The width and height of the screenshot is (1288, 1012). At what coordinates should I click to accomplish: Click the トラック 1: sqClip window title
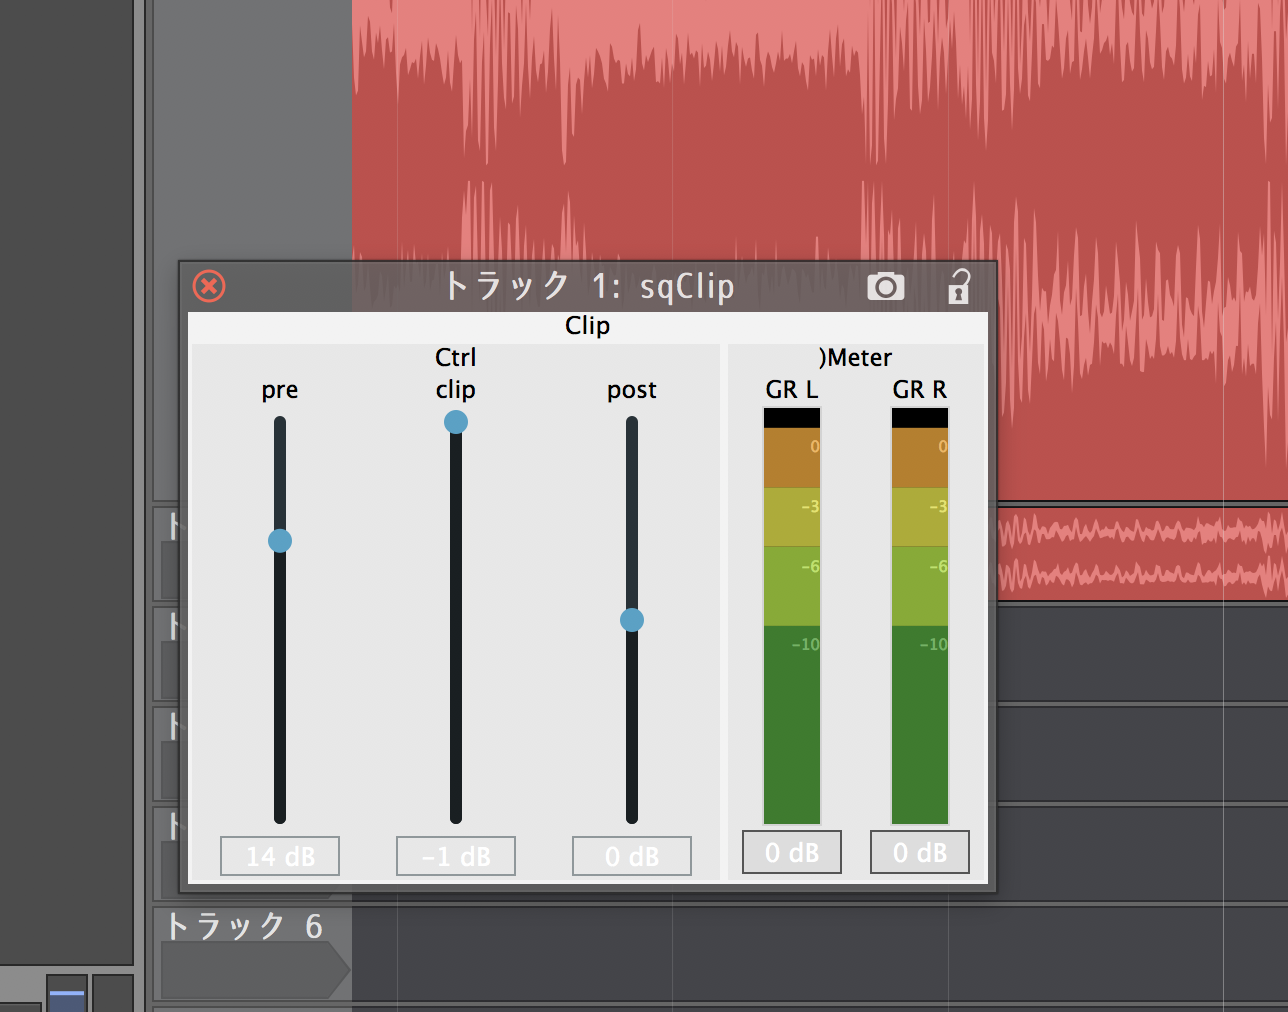[x=588, y=286]
